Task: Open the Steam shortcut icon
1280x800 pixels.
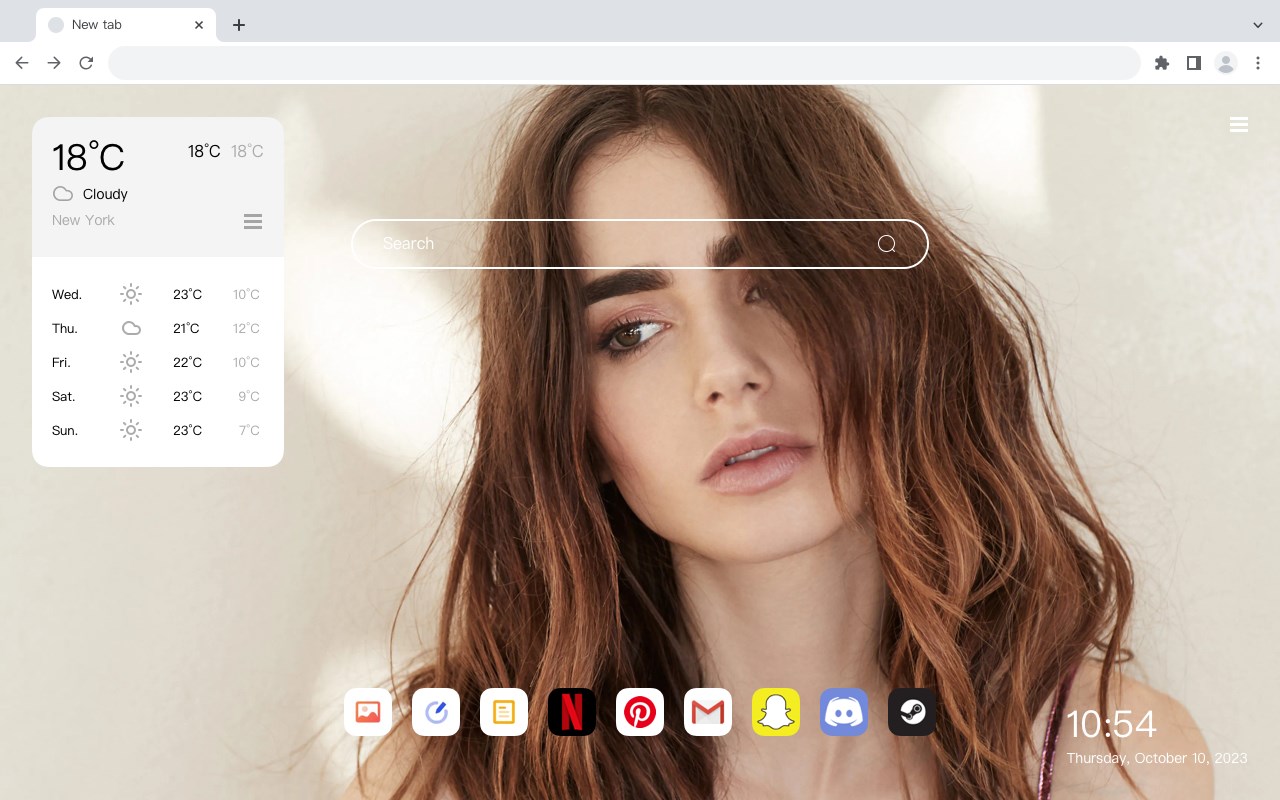Action: [912, 712]
